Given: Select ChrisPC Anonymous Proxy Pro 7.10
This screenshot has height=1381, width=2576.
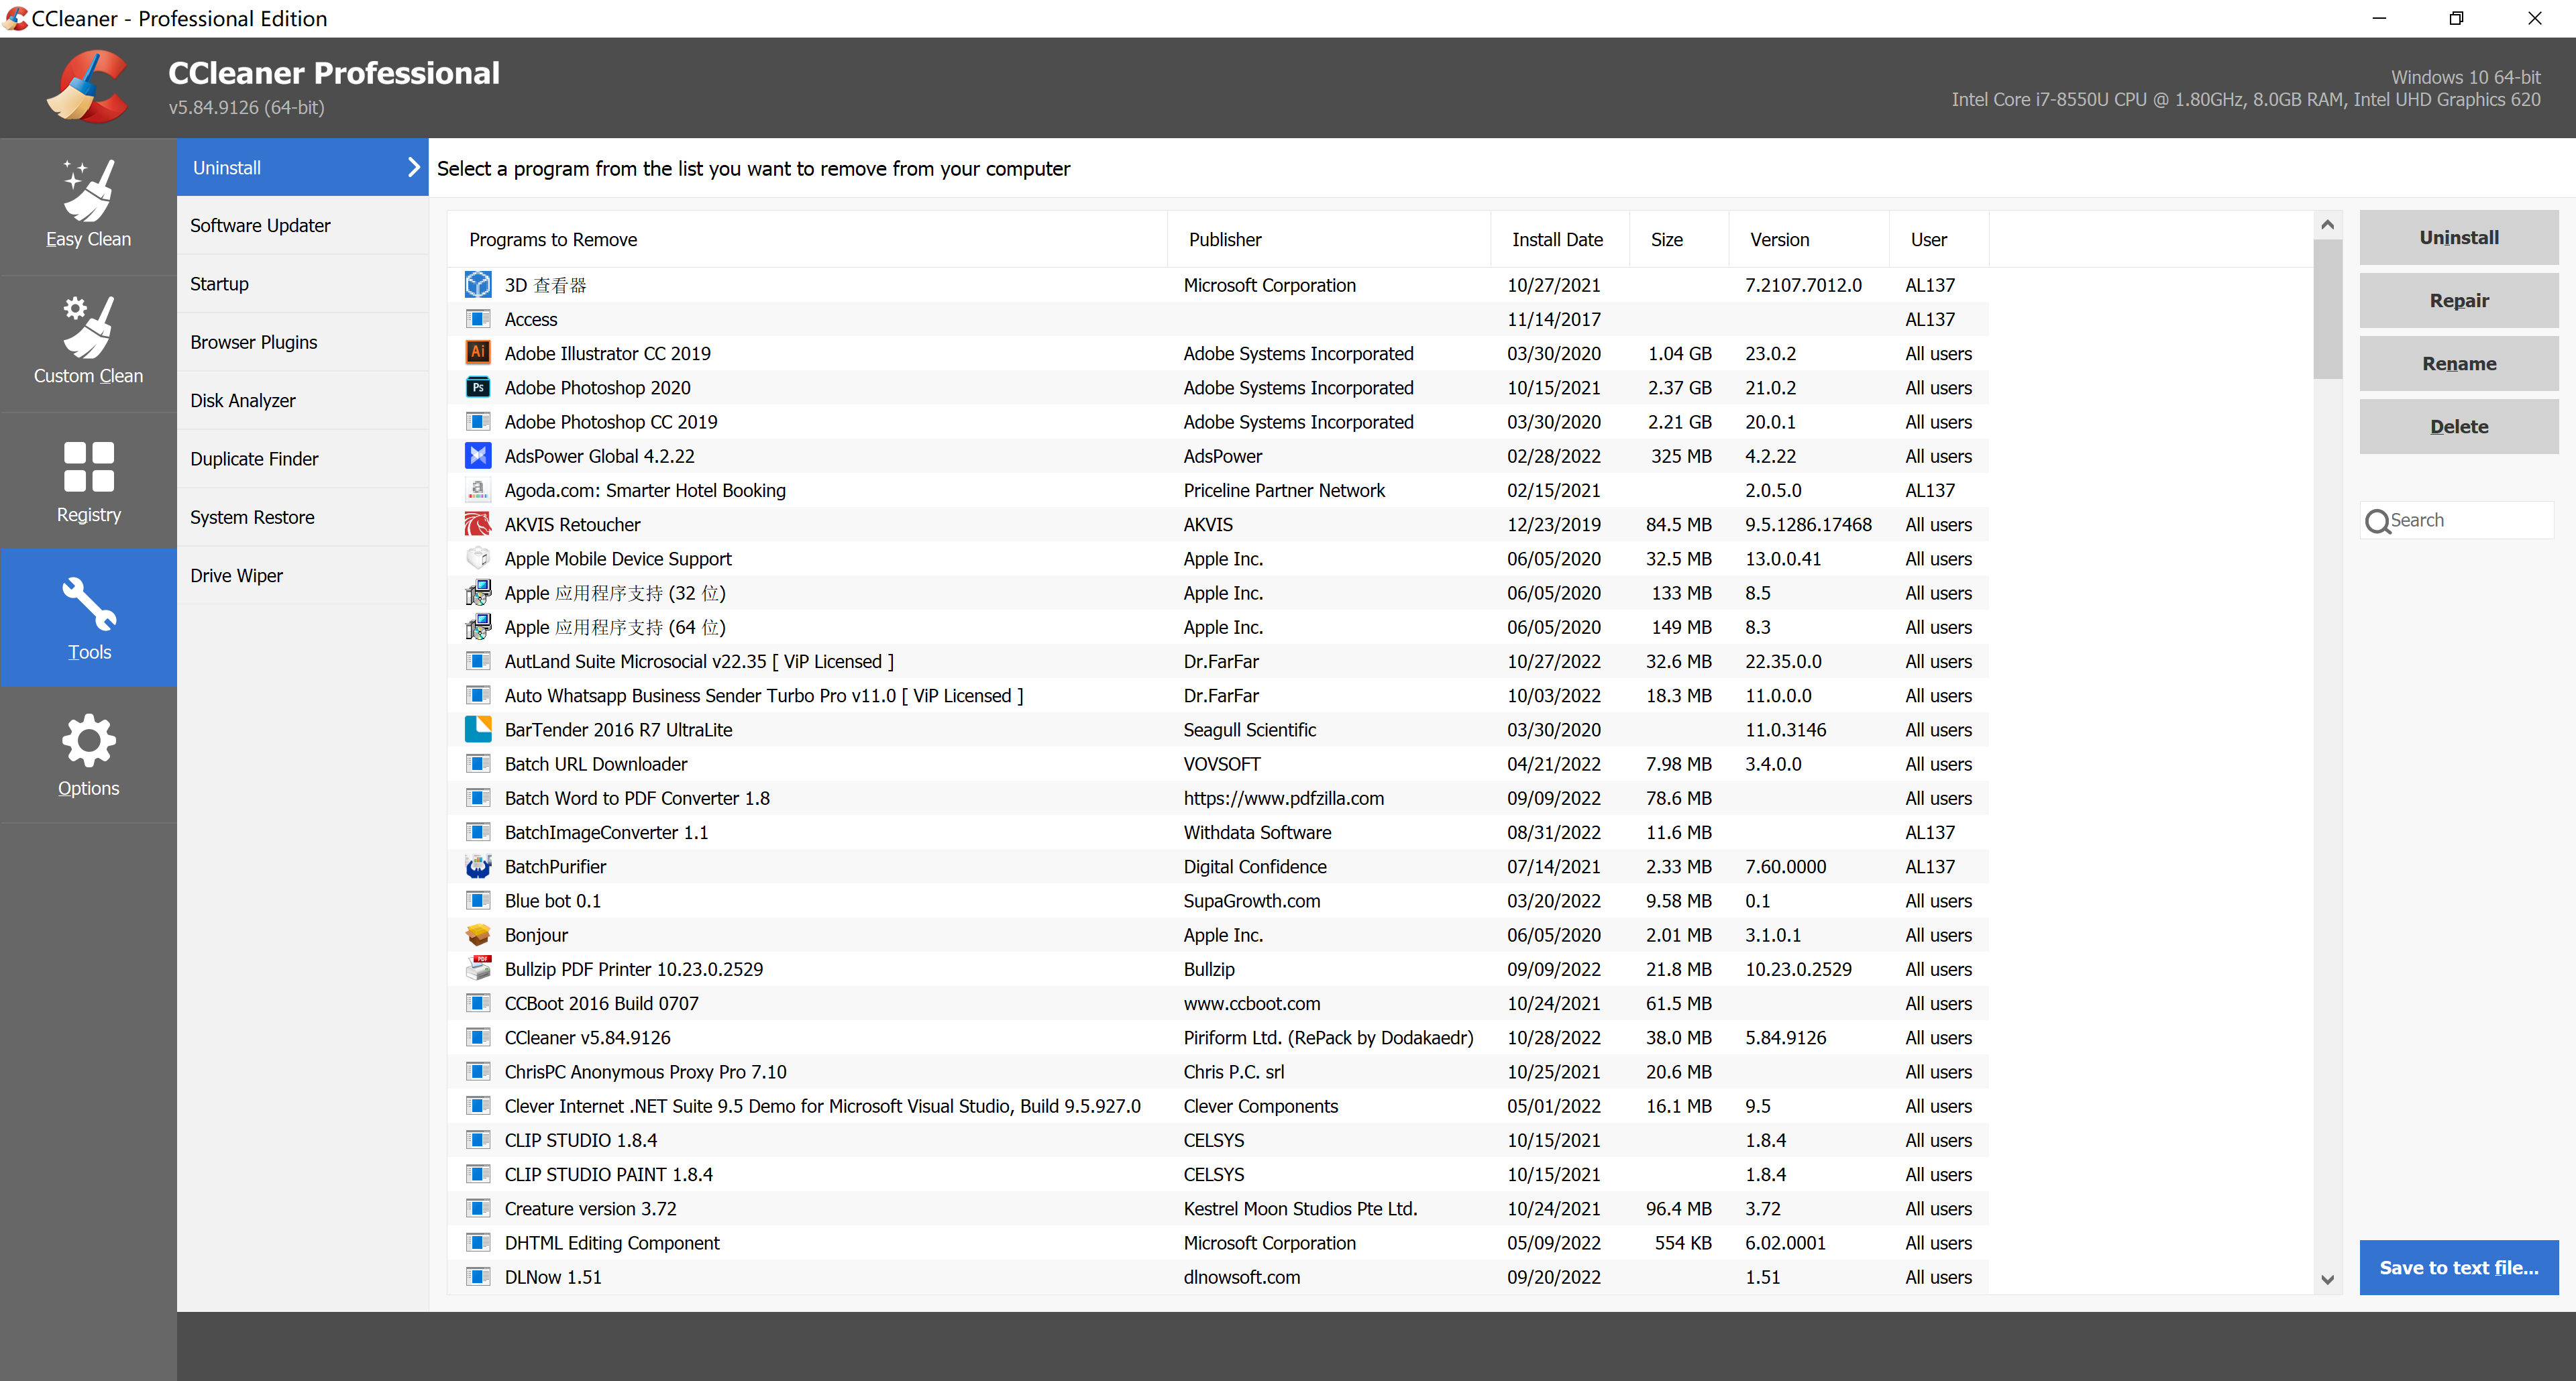Looking at the screenshot, I should click(1218, 1072).
